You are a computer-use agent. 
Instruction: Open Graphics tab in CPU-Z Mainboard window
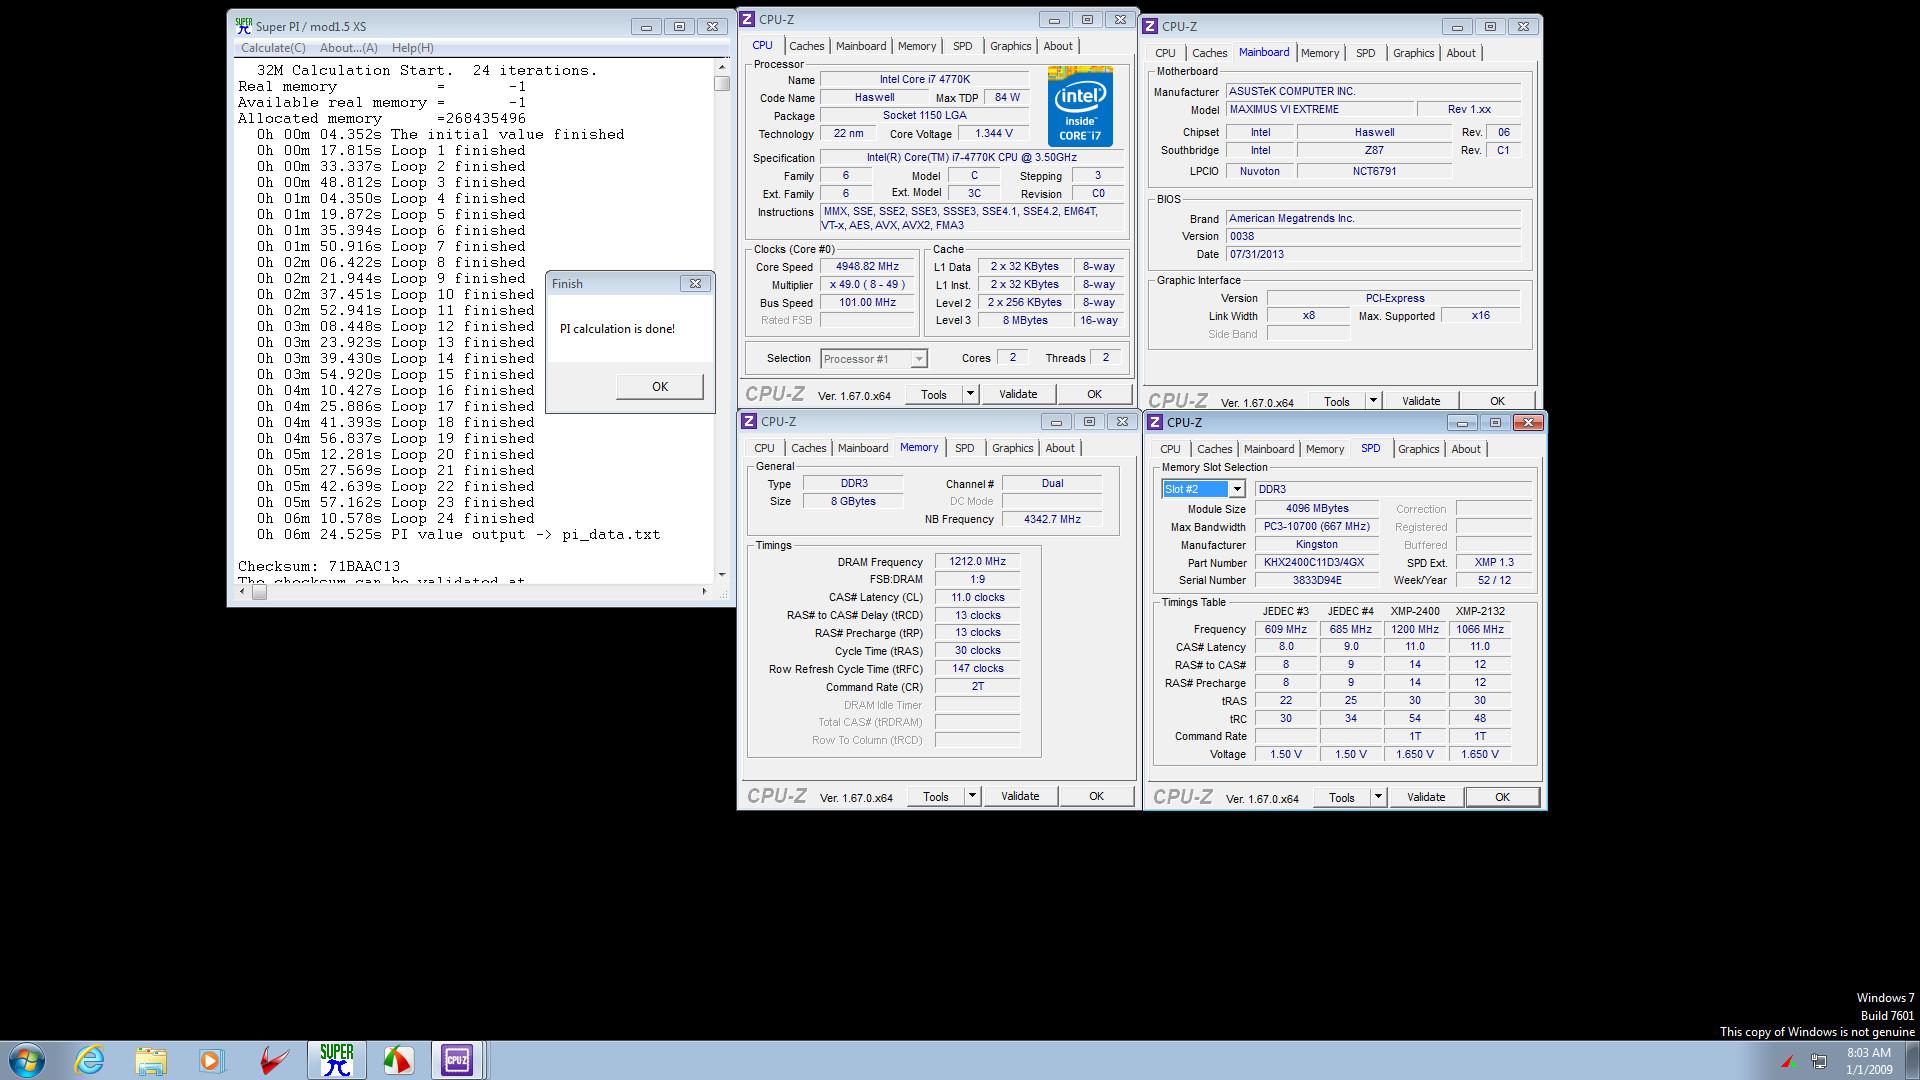[x=1413, y=53]
